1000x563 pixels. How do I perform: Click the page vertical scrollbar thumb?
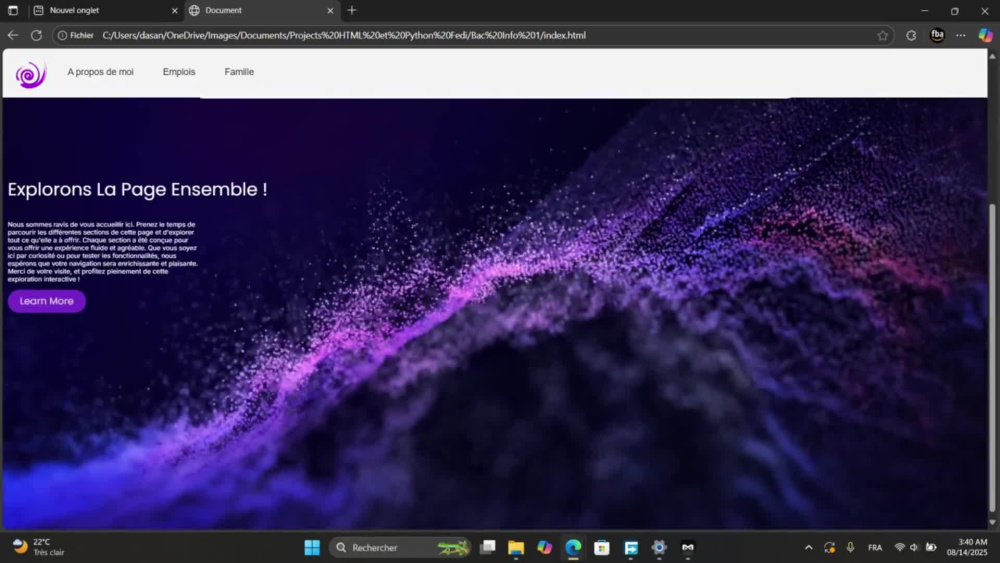tap(992, 357)
